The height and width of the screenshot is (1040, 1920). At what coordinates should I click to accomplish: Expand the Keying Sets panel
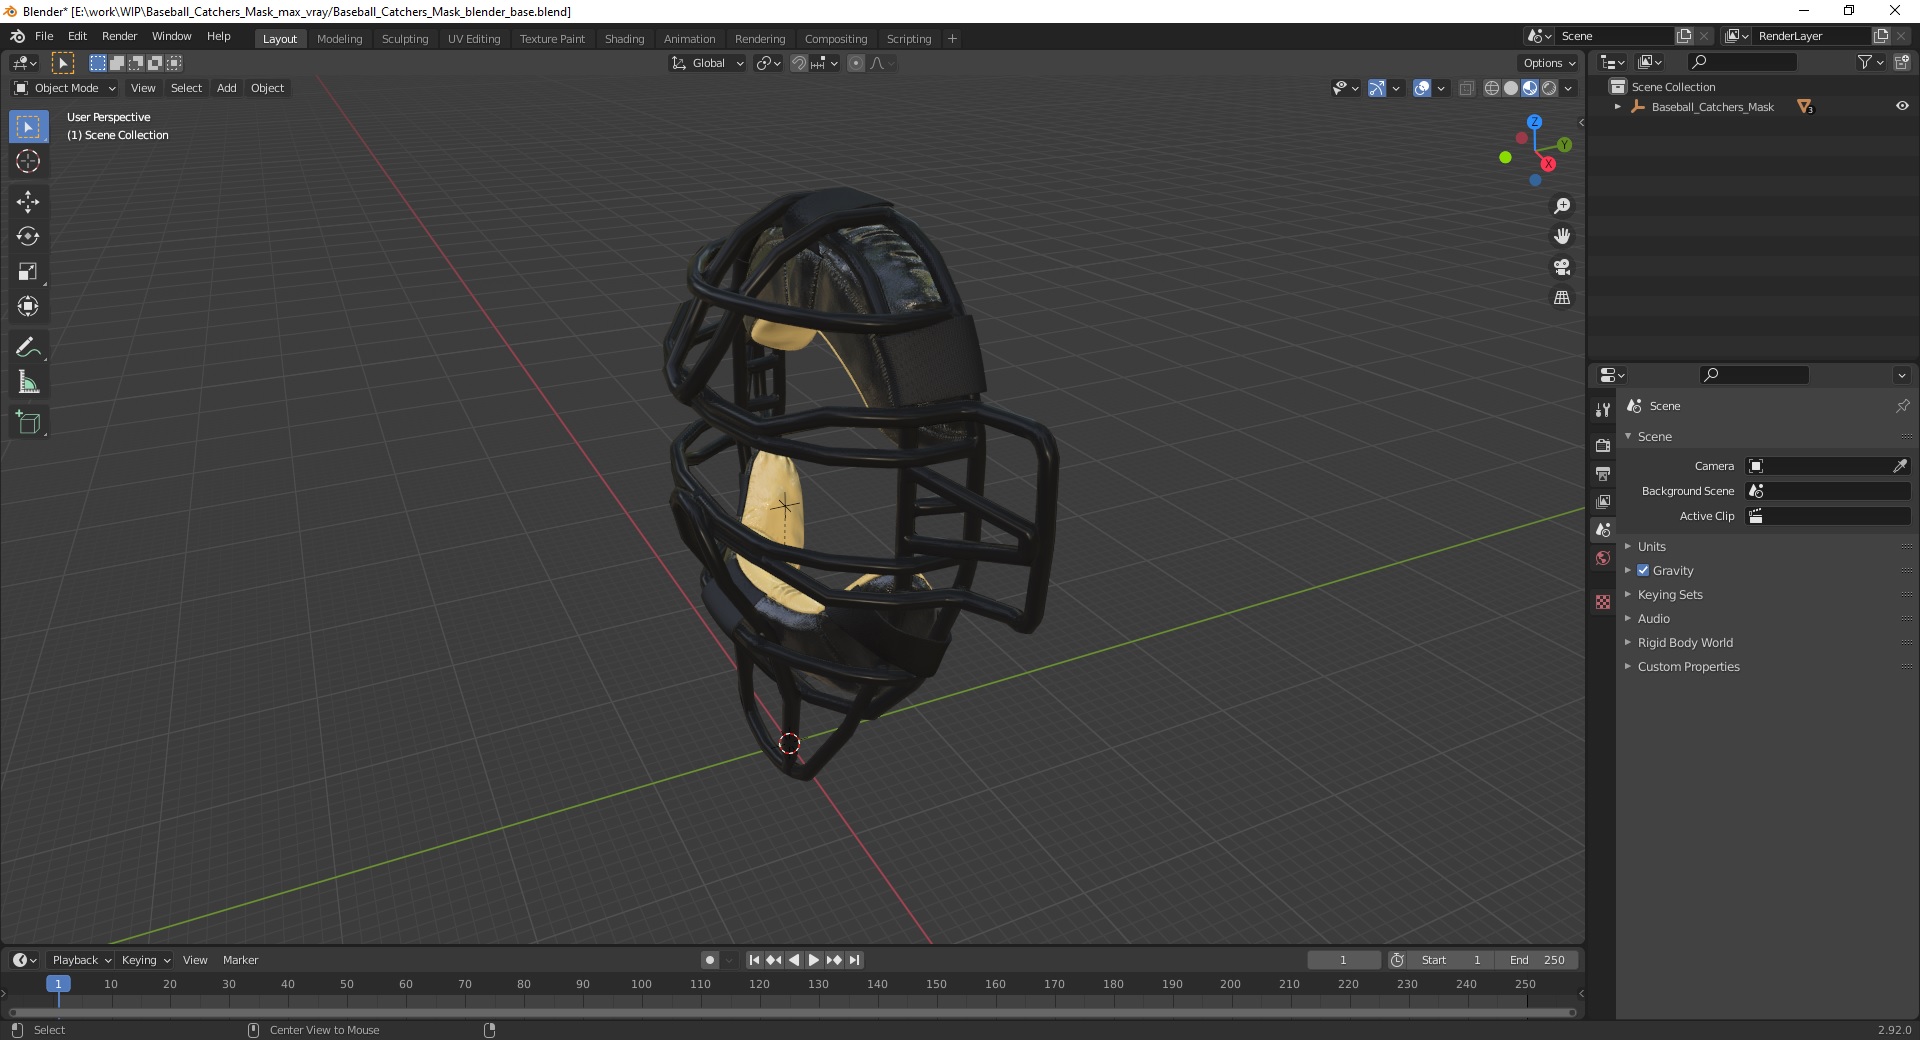click(x=1669, y=594)
